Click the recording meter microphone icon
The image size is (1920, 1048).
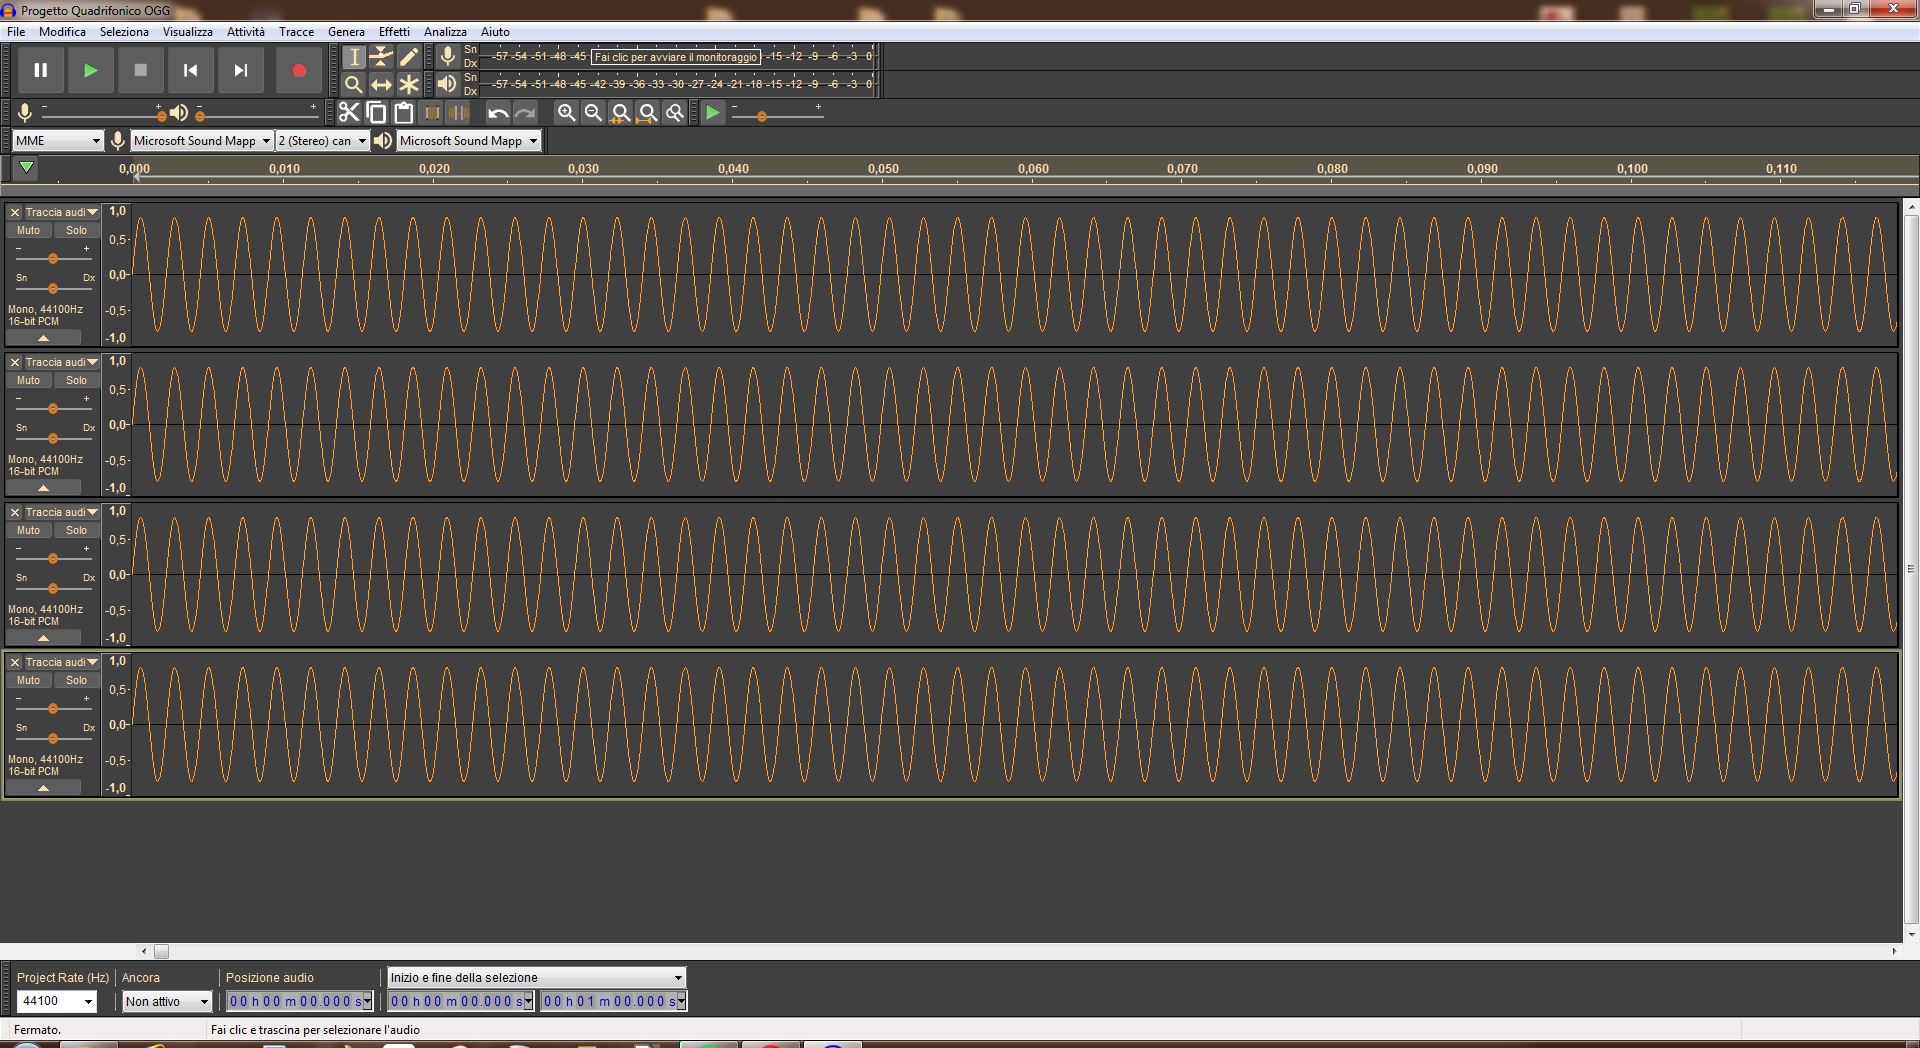(x=447, y=56)
